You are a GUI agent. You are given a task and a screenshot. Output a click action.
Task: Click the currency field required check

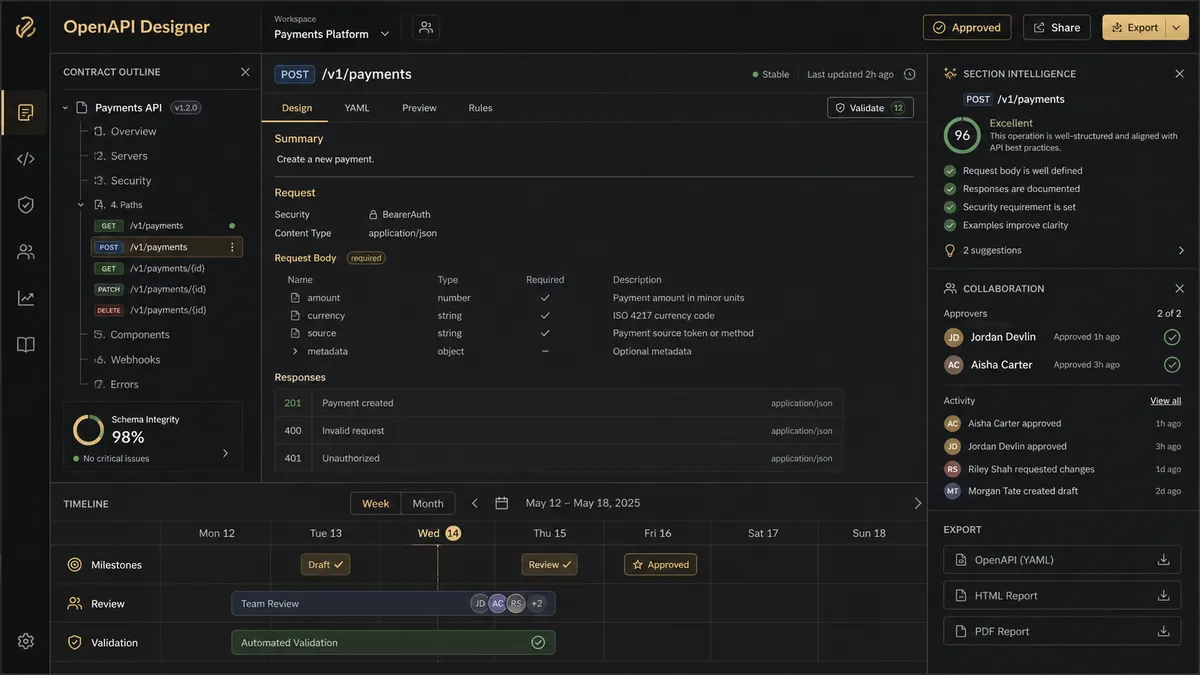(545, 315)
